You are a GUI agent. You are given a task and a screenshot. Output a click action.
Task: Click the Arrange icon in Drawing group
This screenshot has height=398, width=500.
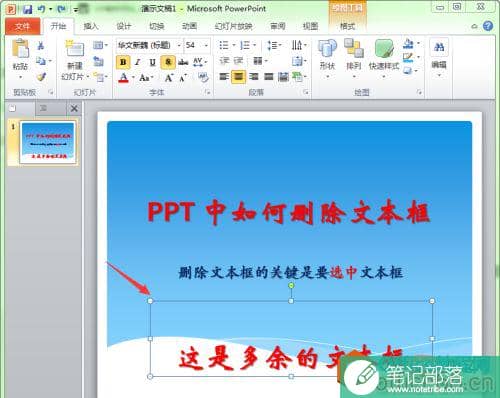point(354,49)
